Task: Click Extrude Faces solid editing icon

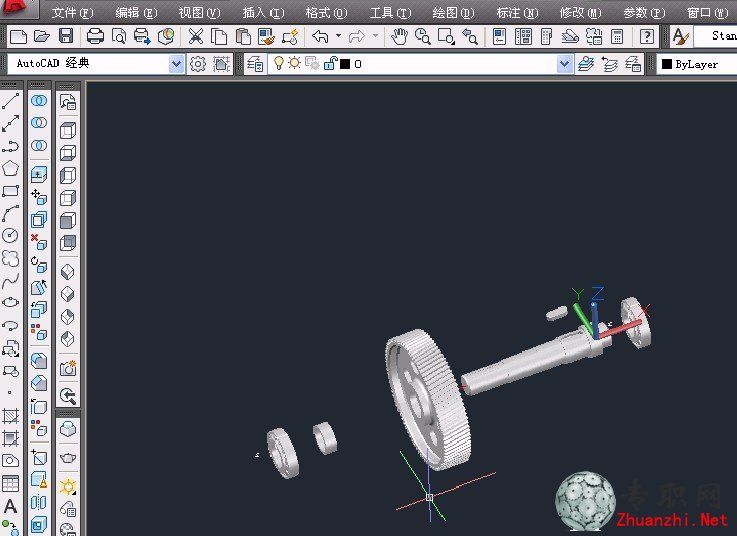Action: [39, 175]
